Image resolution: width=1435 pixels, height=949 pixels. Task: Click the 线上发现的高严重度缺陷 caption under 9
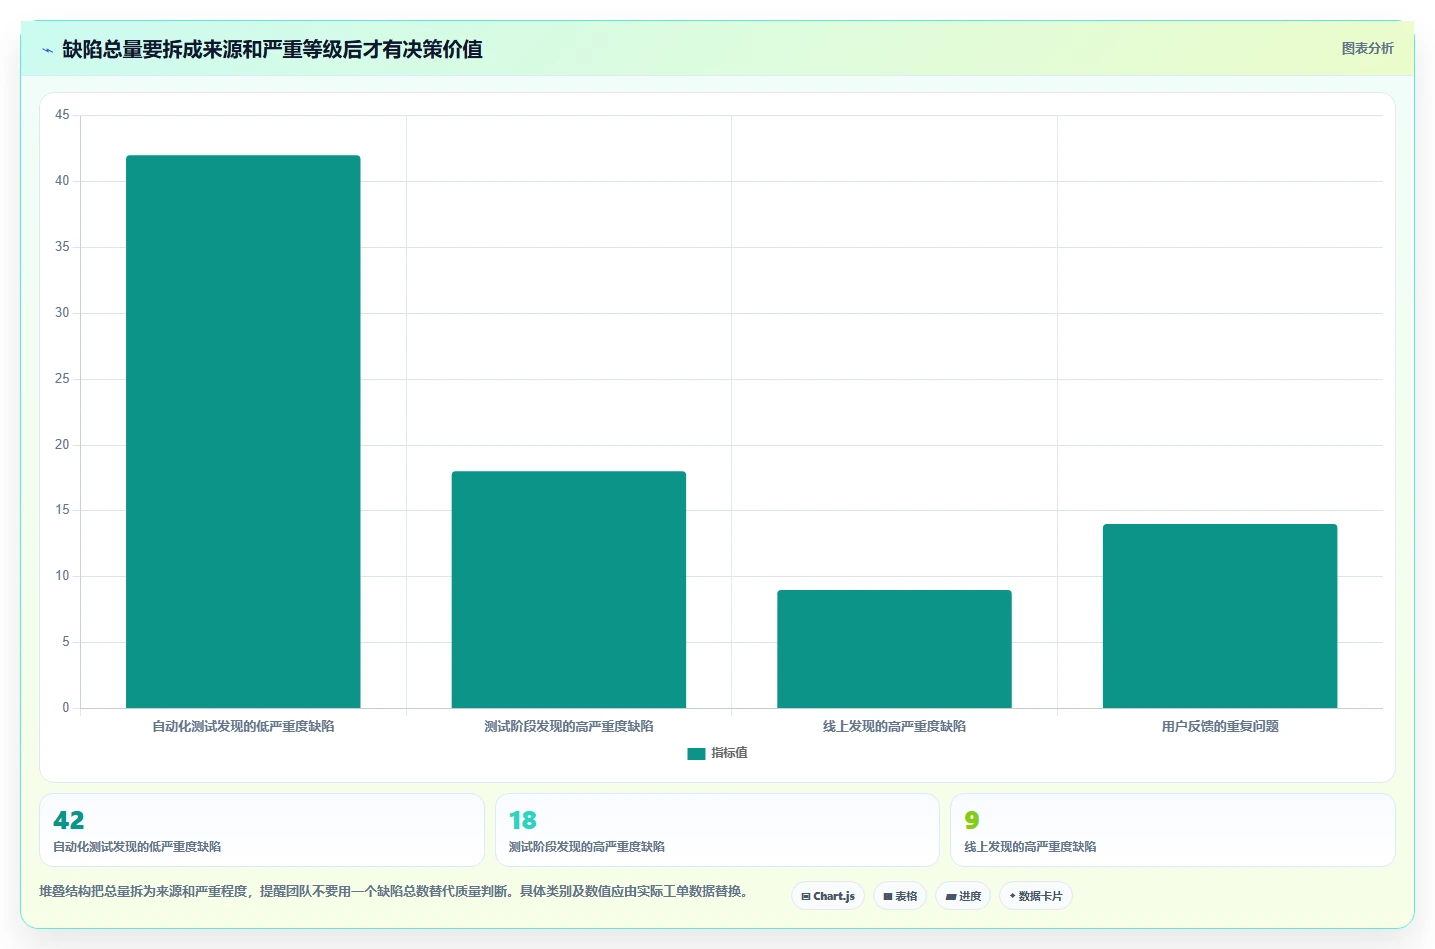pos(1030,847)
